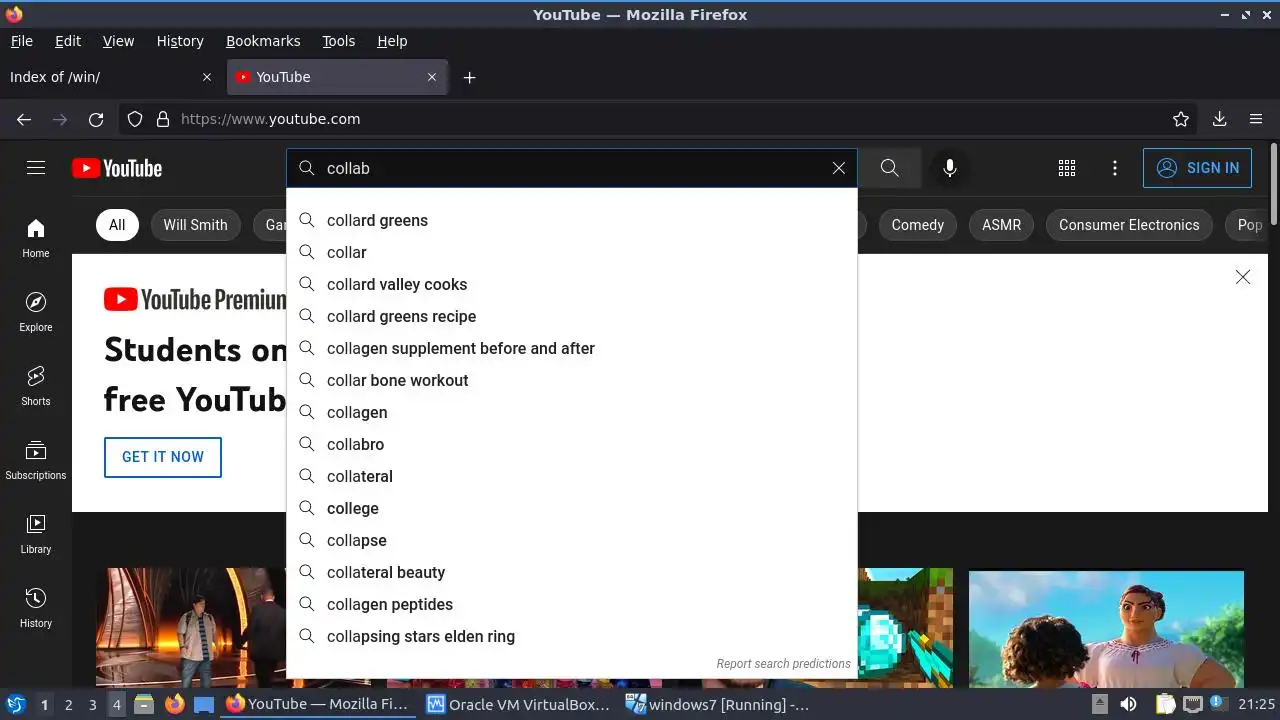Choose suggestion "collagen supplement before and after"
This screenshot has width=1280, height=720.
[x=572, y=348]
